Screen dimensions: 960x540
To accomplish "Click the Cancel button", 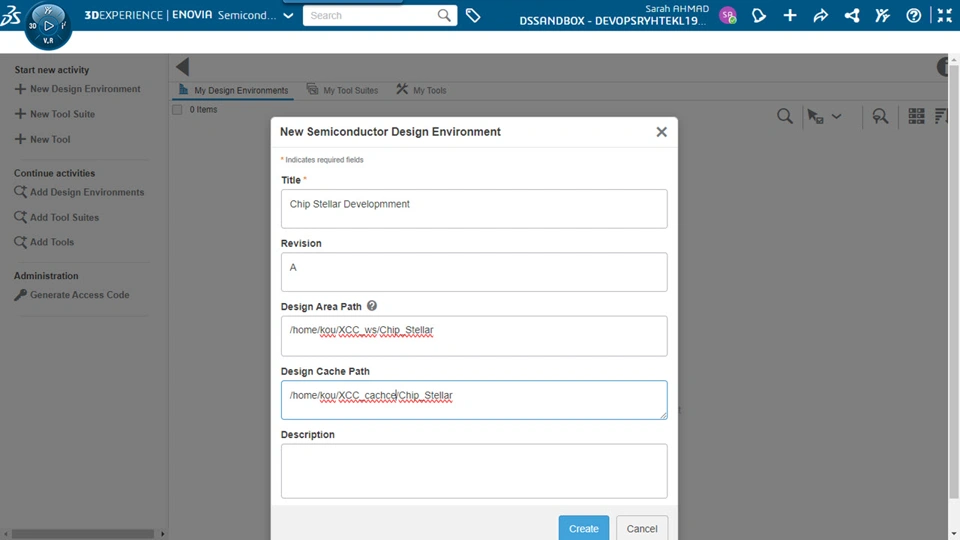I will pos(642,528).
